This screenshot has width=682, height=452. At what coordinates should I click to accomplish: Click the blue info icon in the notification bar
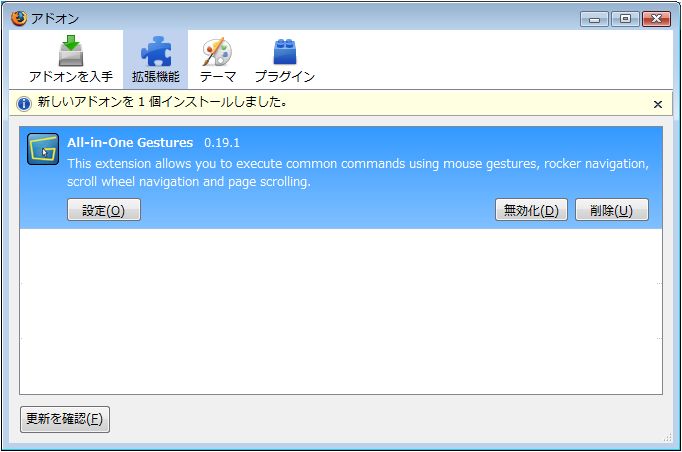coord(24,104)
